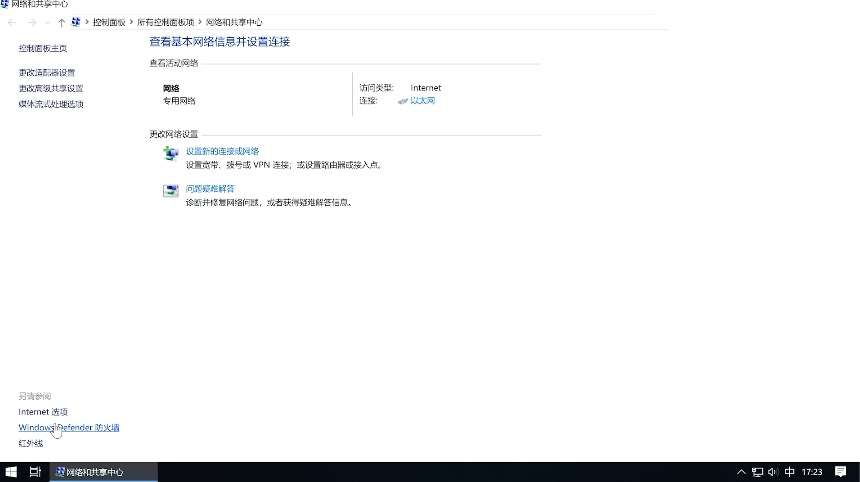This screenshot has width=860, height=482.
Task: Click the 专用网络 network type text
Action: (179, 101)
